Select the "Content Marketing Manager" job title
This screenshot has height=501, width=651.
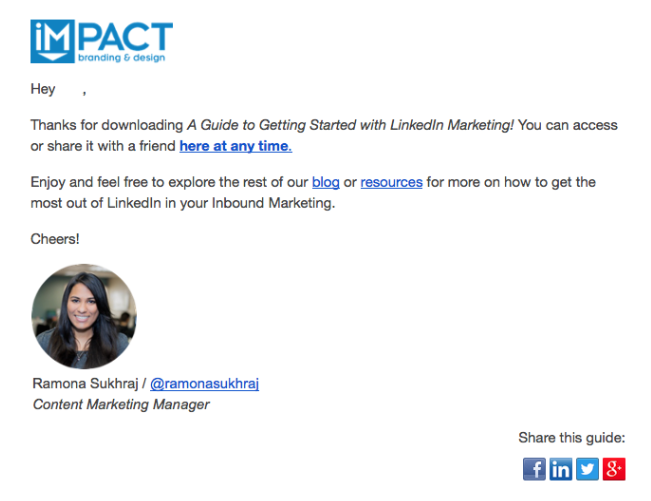(121, 404)
